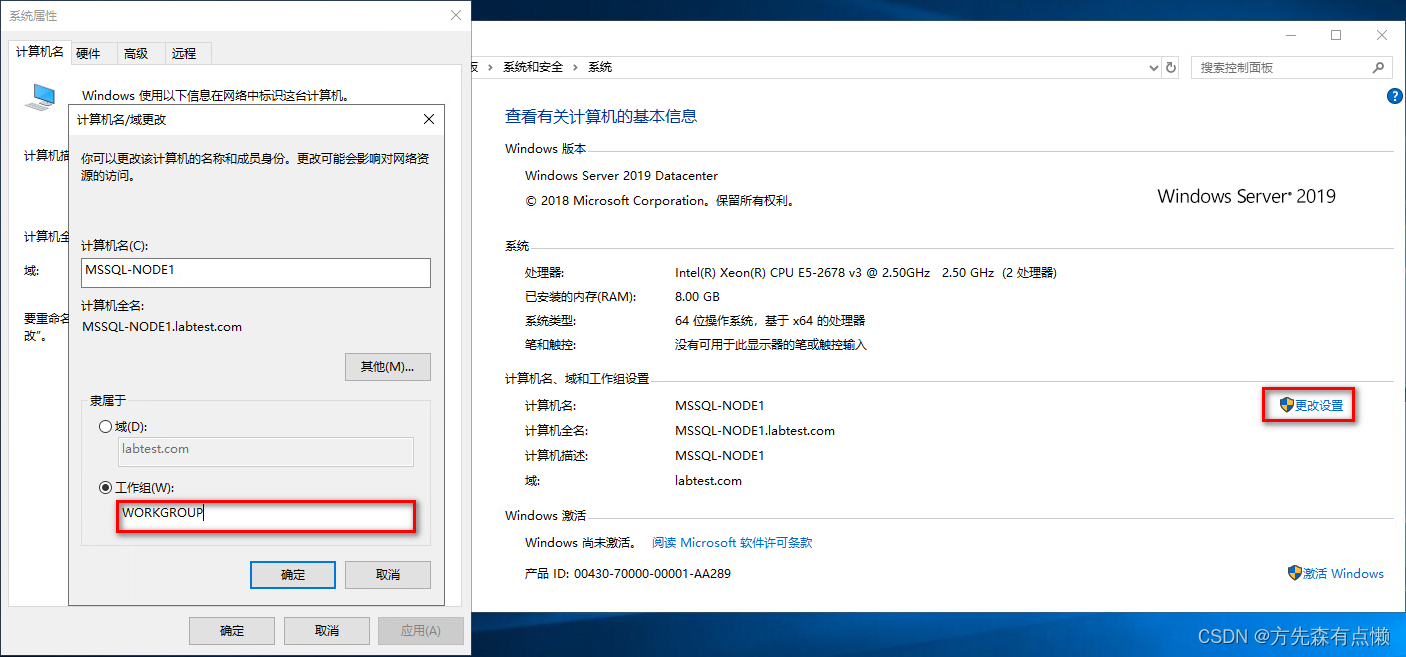Click the labtest.com domain field
The width and height of the screenshot is (1406, 657).
coord(265,452)
